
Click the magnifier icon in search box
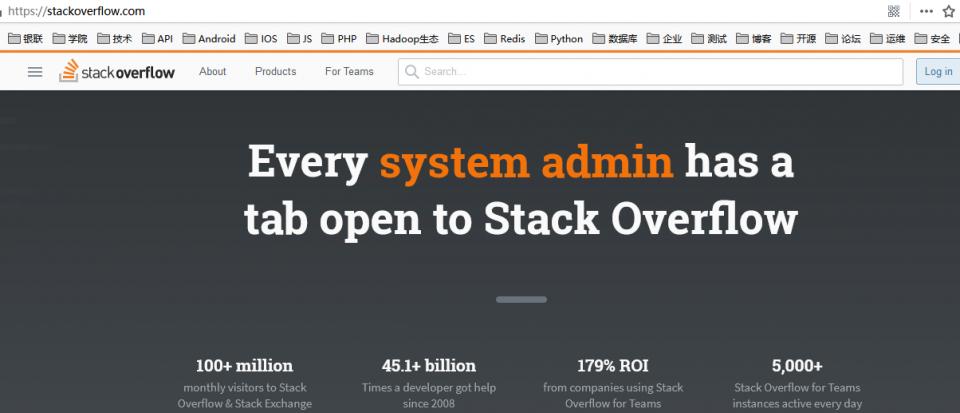click(412, 72)
